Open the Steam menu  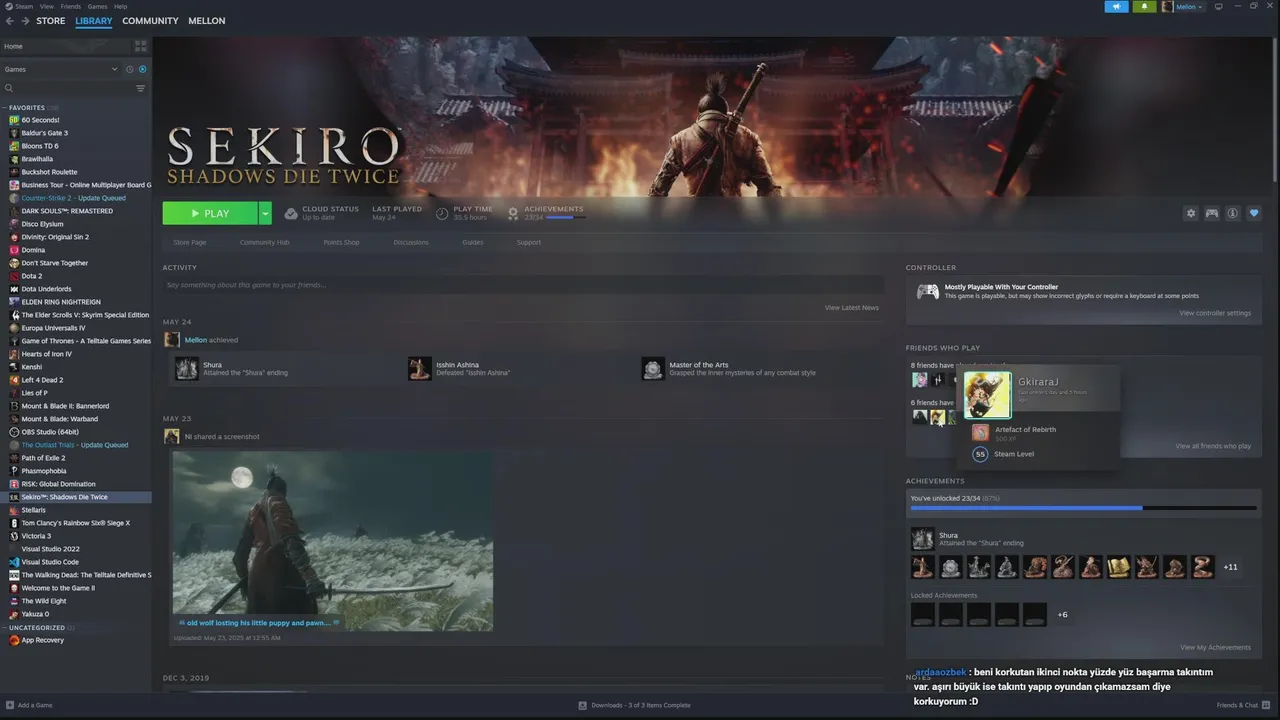(x=25, y=6)
